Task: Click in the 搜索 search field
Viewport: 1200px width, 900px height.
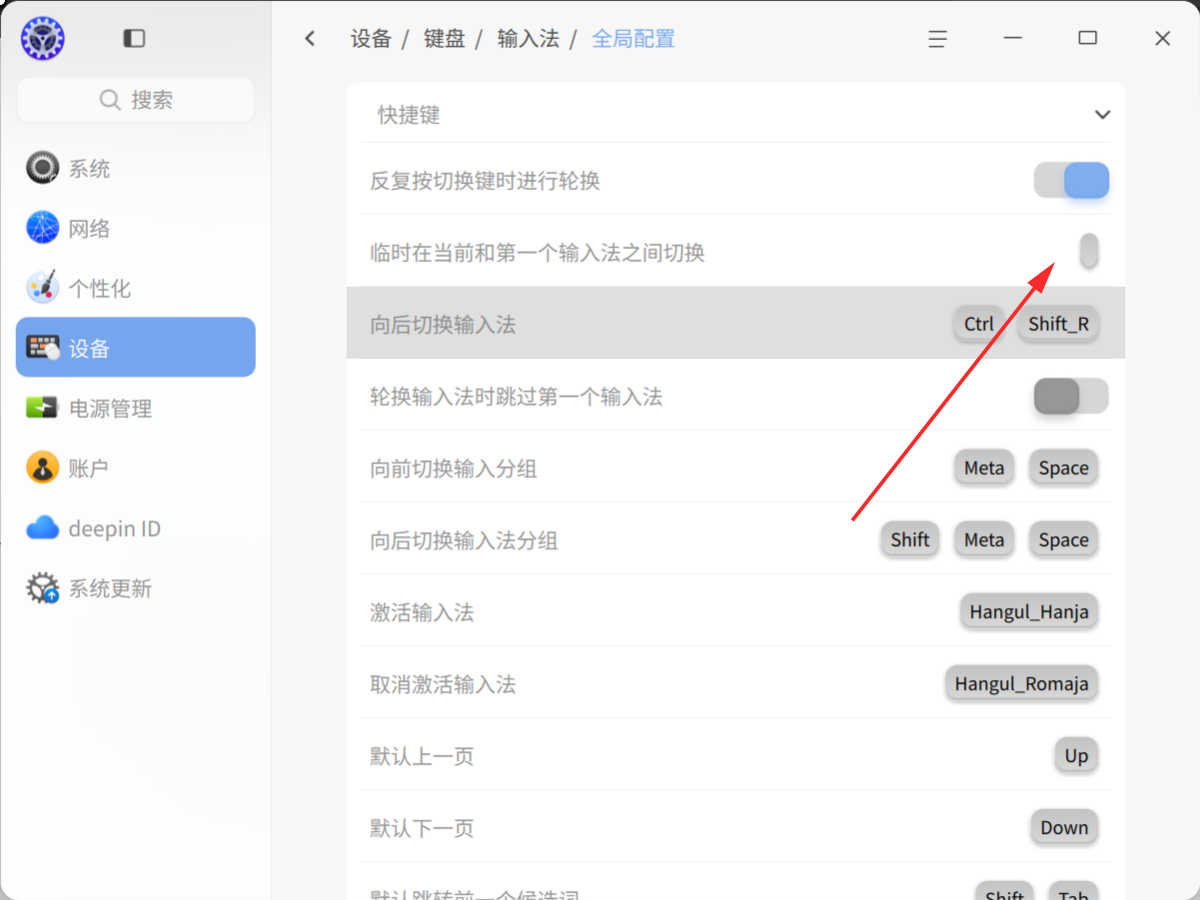Action: click(136, 100)
